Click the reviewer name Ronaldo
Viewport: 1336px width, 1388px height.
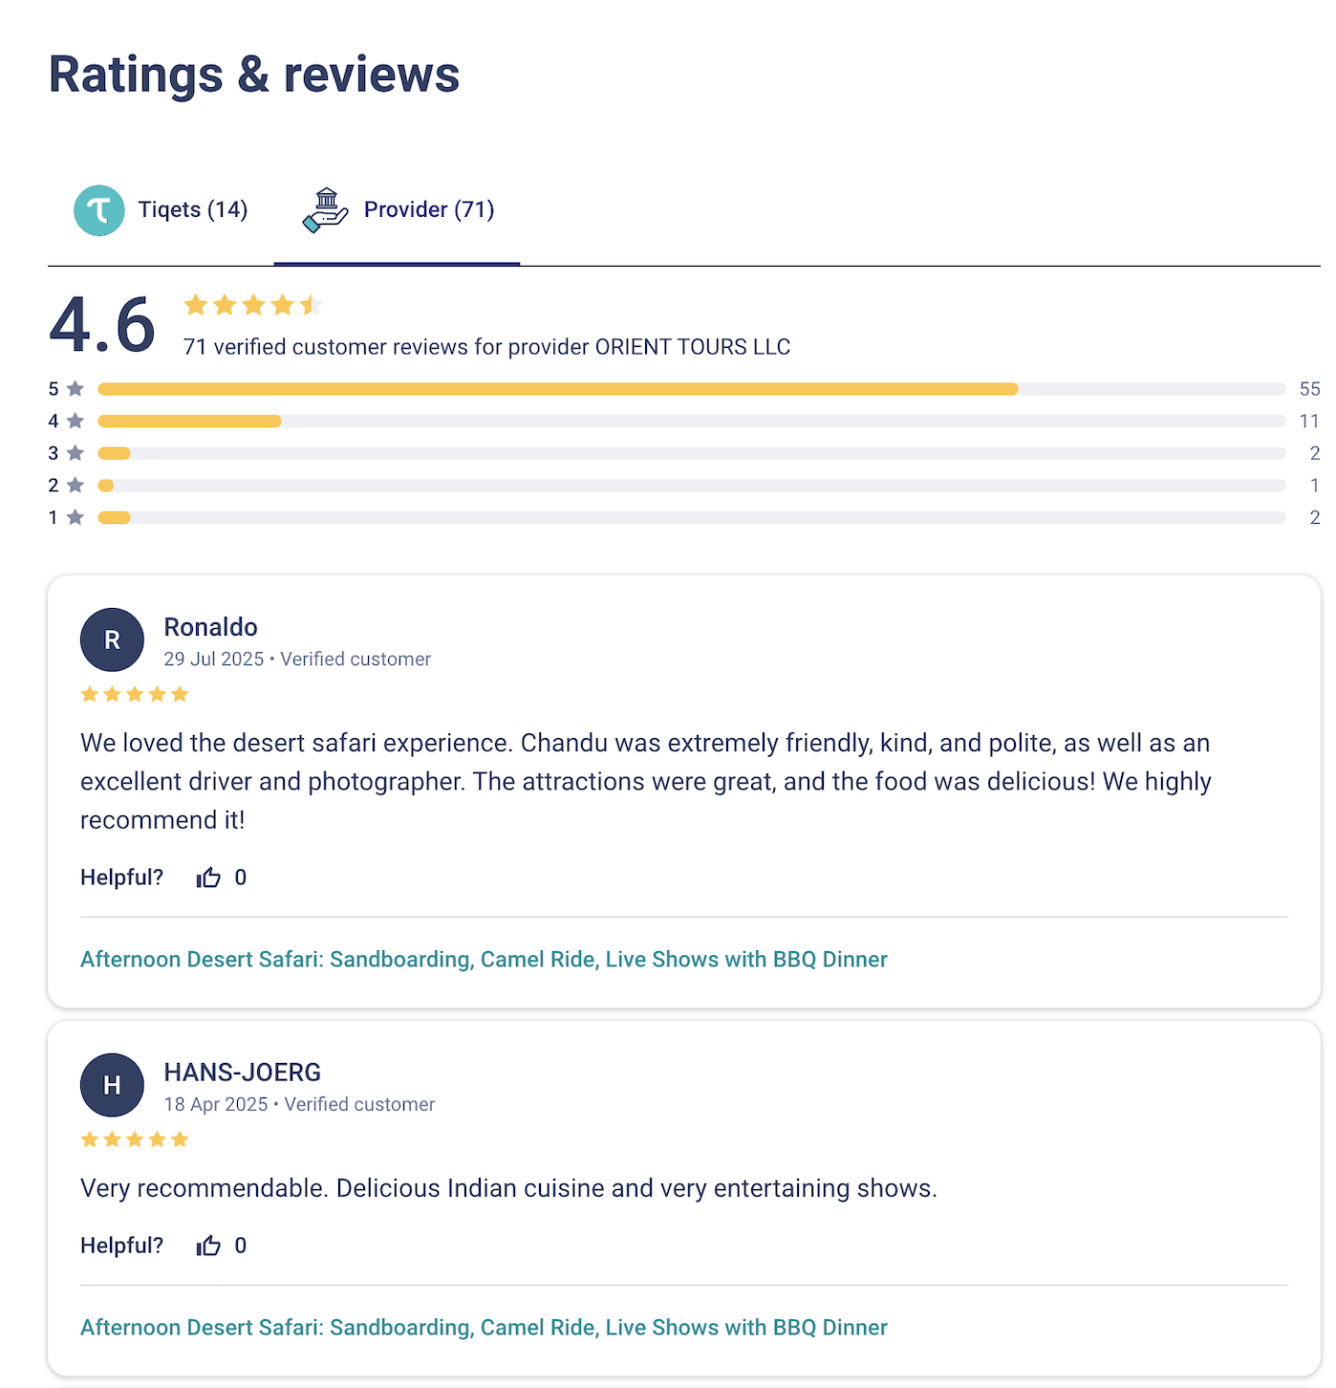(x=211, y=627)
